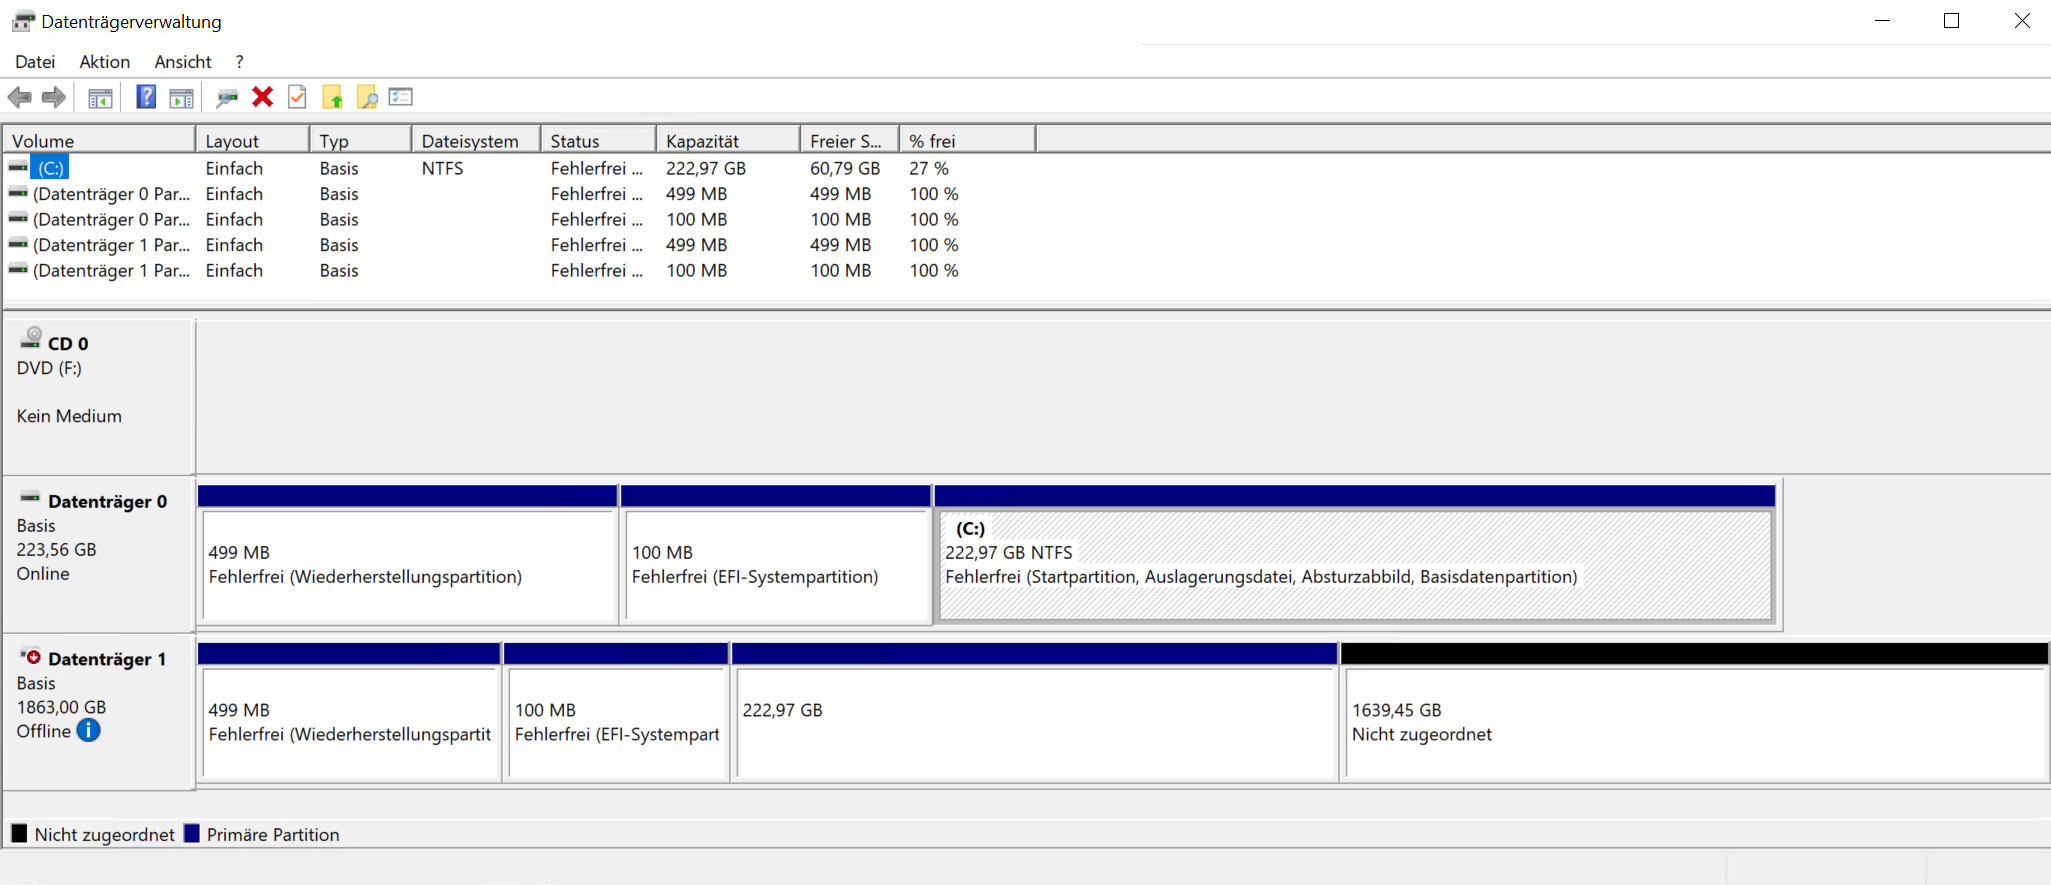Viewport: 2051px width, 885px height.
Task: Click the Nicht zugeordnet legend label
Action: coord(105,835)
